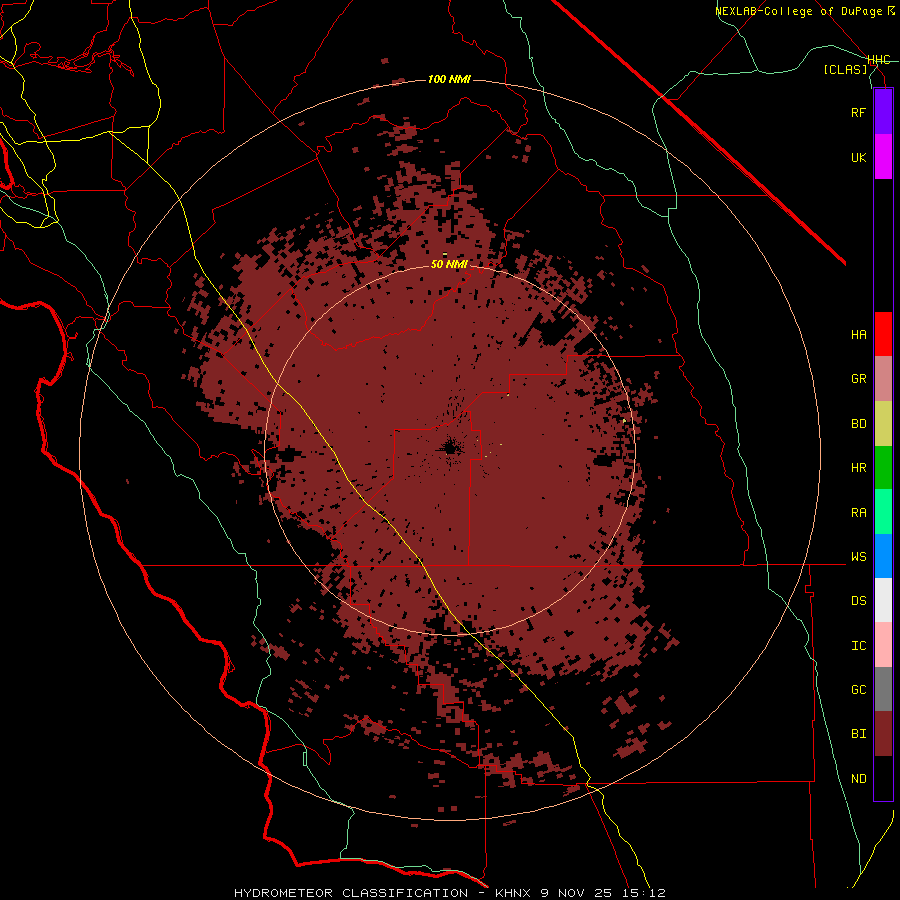Click the HA legend label
This screenshot has width=900, height=900.
tap(859, 334)
